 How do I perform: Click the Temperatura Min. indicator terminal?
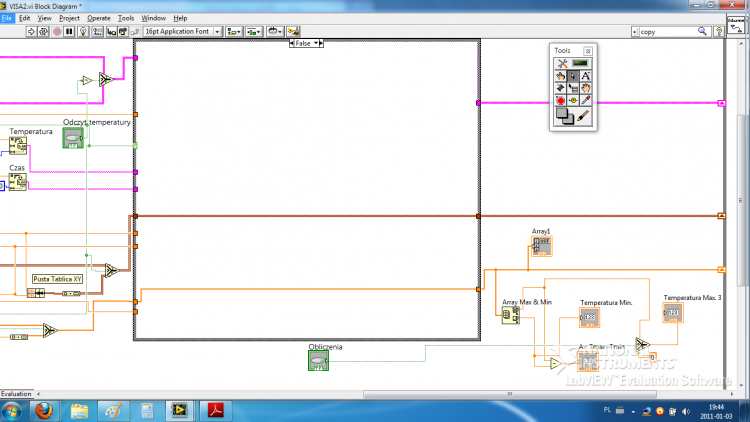(589, 318)
